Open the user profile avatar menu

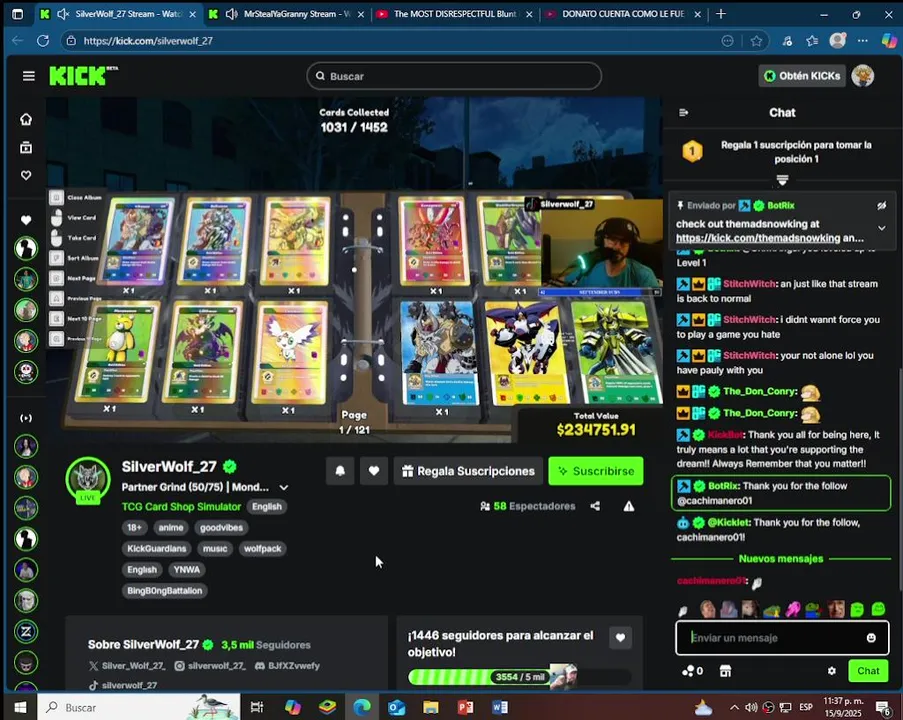pos(862,75)
